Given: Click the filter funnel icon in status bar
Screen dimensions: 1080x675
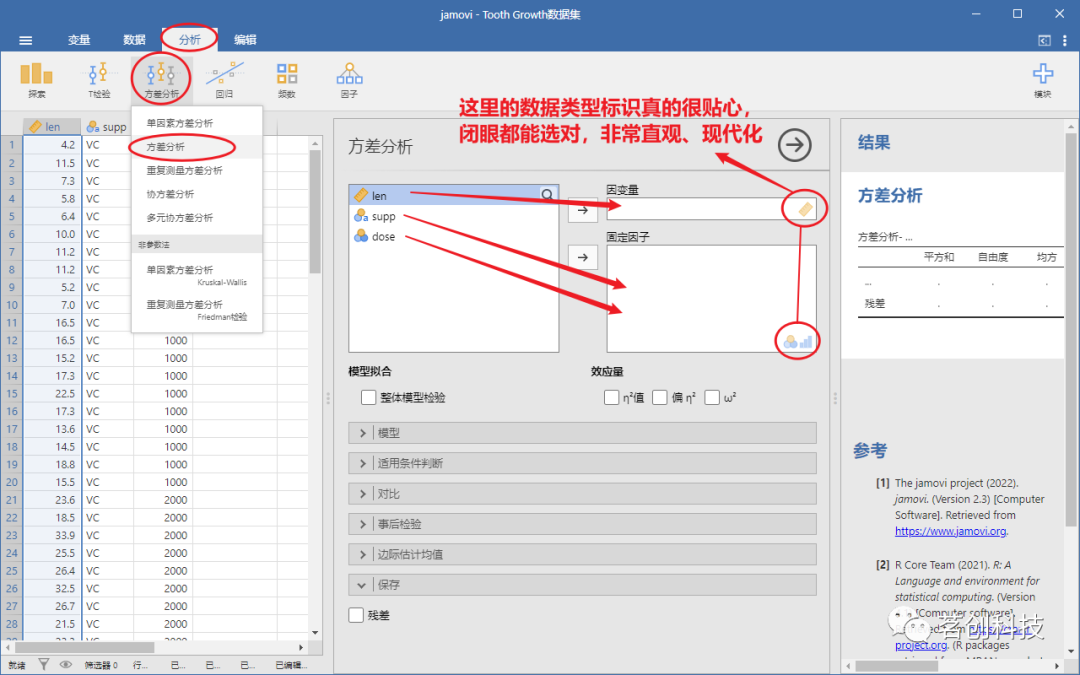Looking at the screenshot, I should pos(43,665).
